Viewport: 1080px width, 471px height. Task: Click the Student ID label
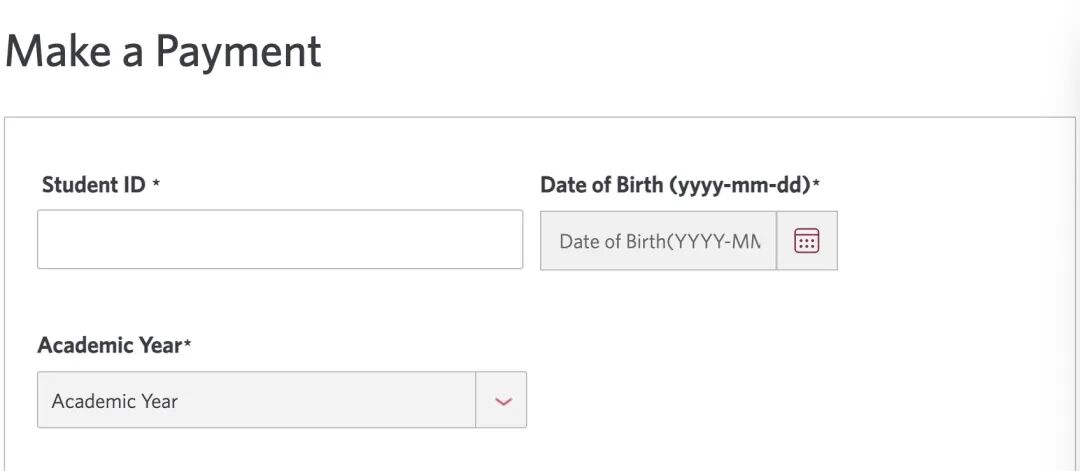94,185
